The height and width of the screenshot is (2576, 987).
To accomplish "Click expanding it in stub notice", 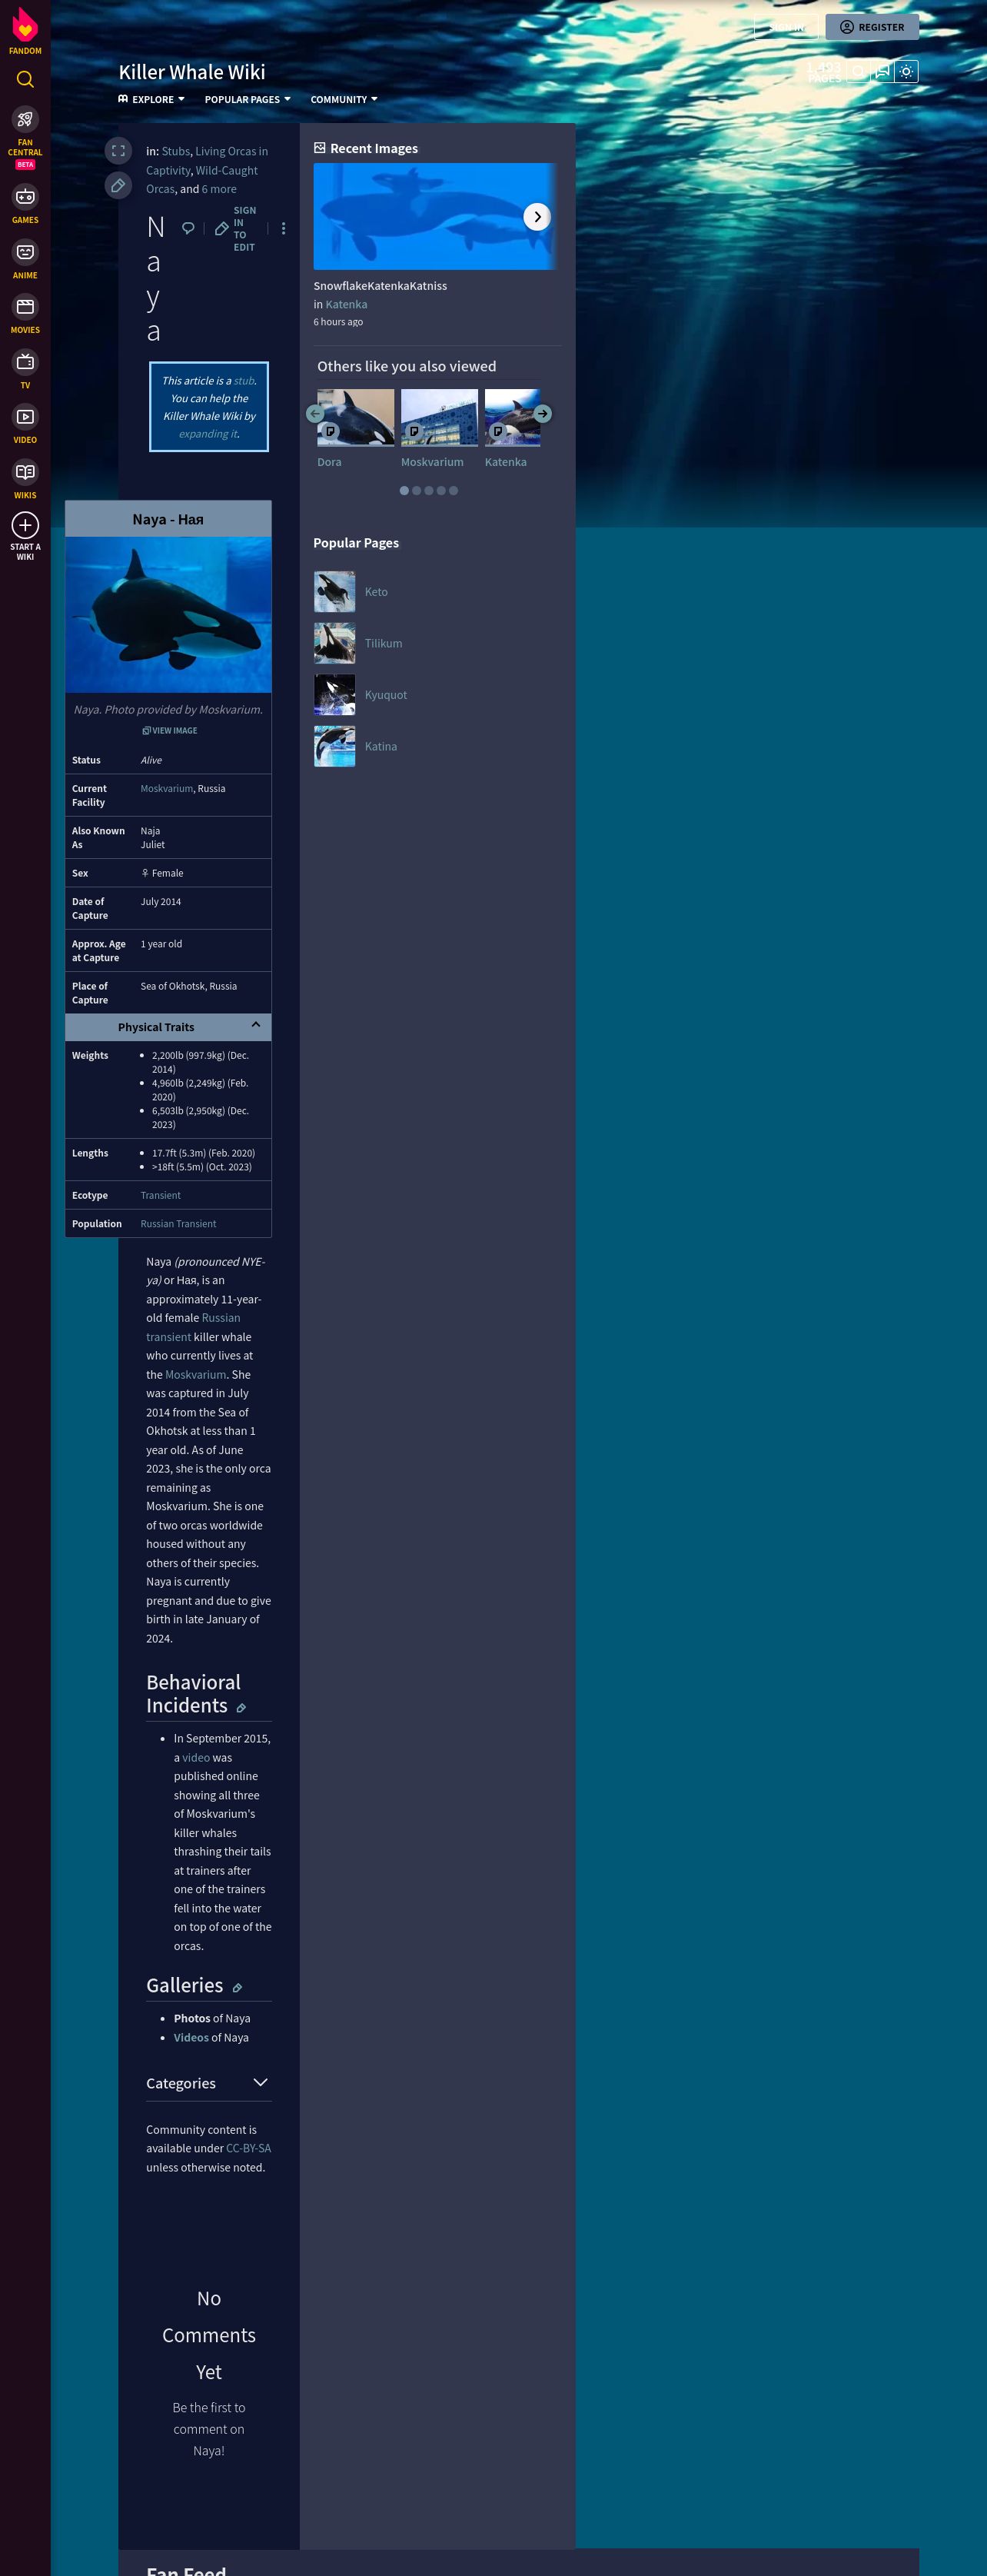I will [x=208, y=434].
